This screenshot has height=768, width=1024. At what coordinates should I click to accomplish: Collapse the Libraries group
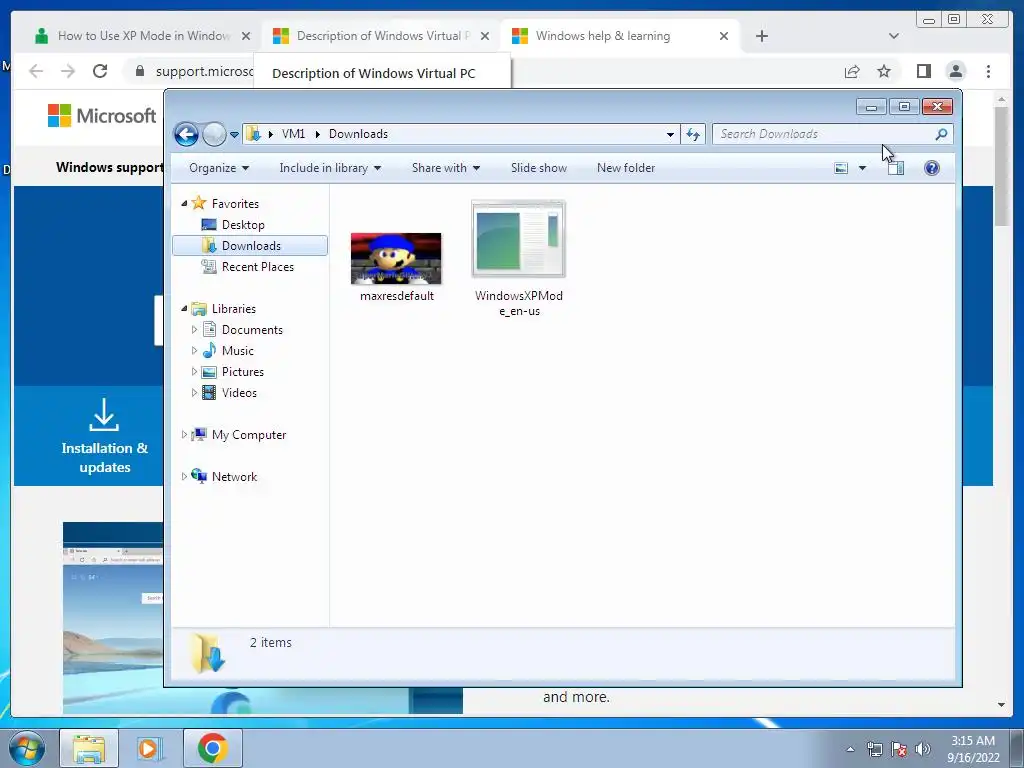pyautogui.click(x=184, y=308)
